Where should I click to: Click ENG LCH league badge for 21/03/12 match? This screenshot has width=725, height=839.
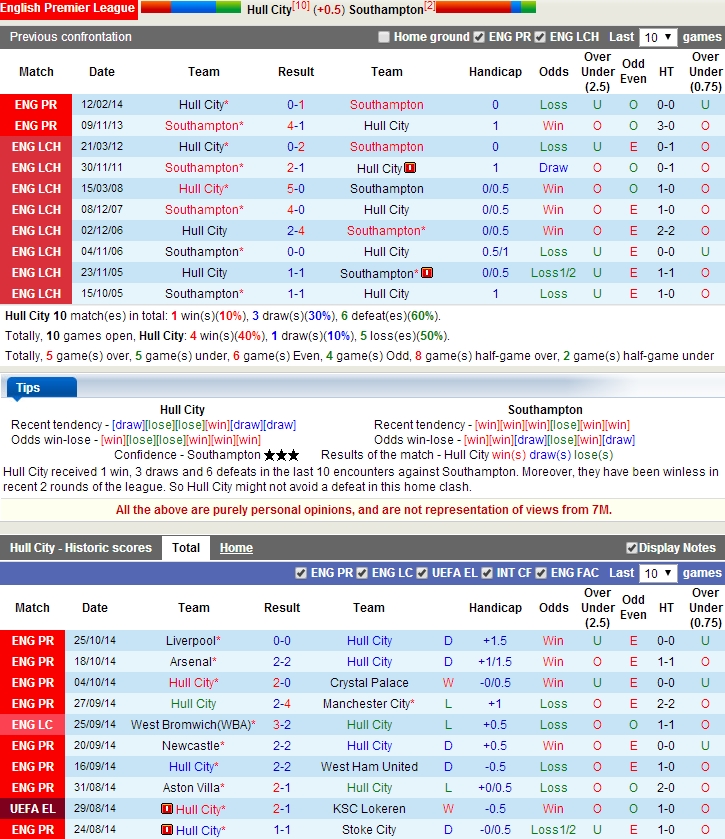point(36,147)
